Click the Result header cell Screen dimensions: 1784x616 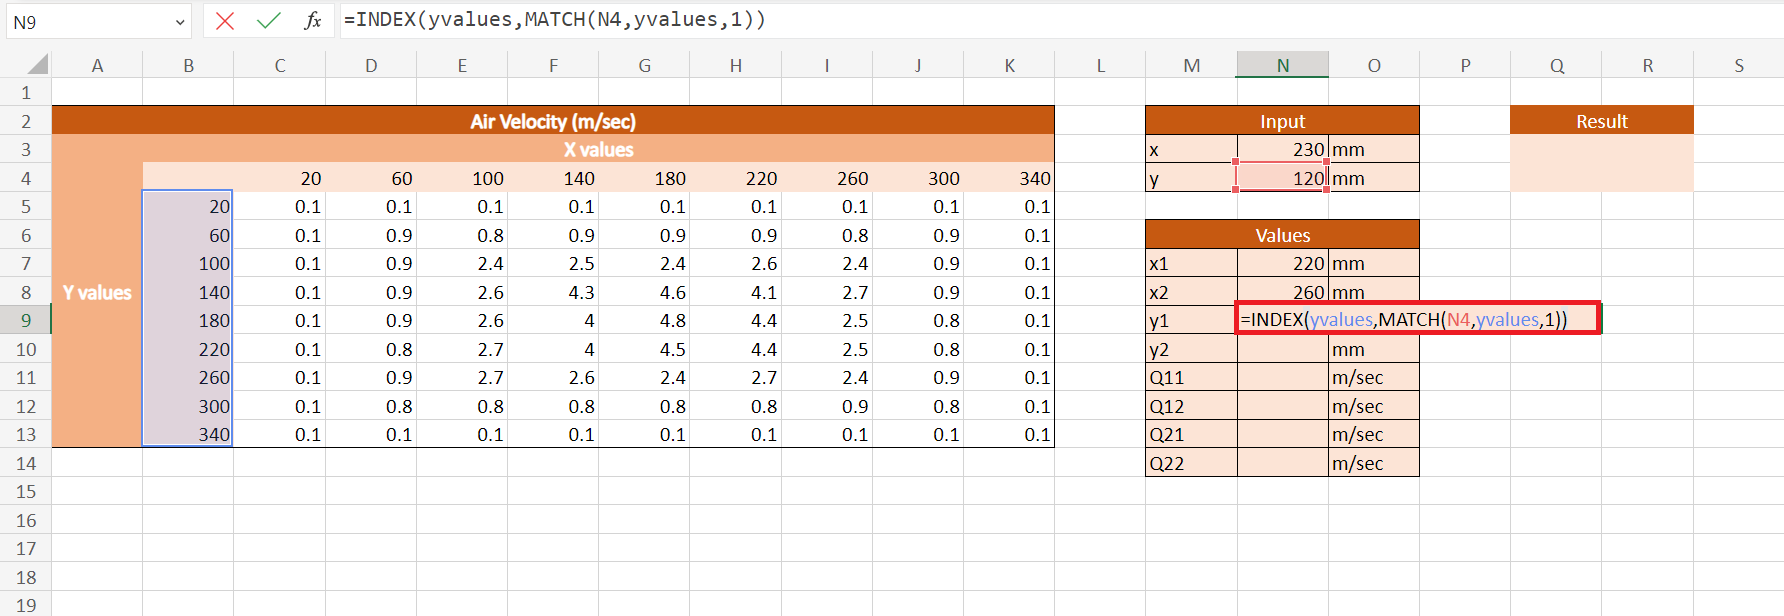pyautogui.click(x=1601, y=121)
